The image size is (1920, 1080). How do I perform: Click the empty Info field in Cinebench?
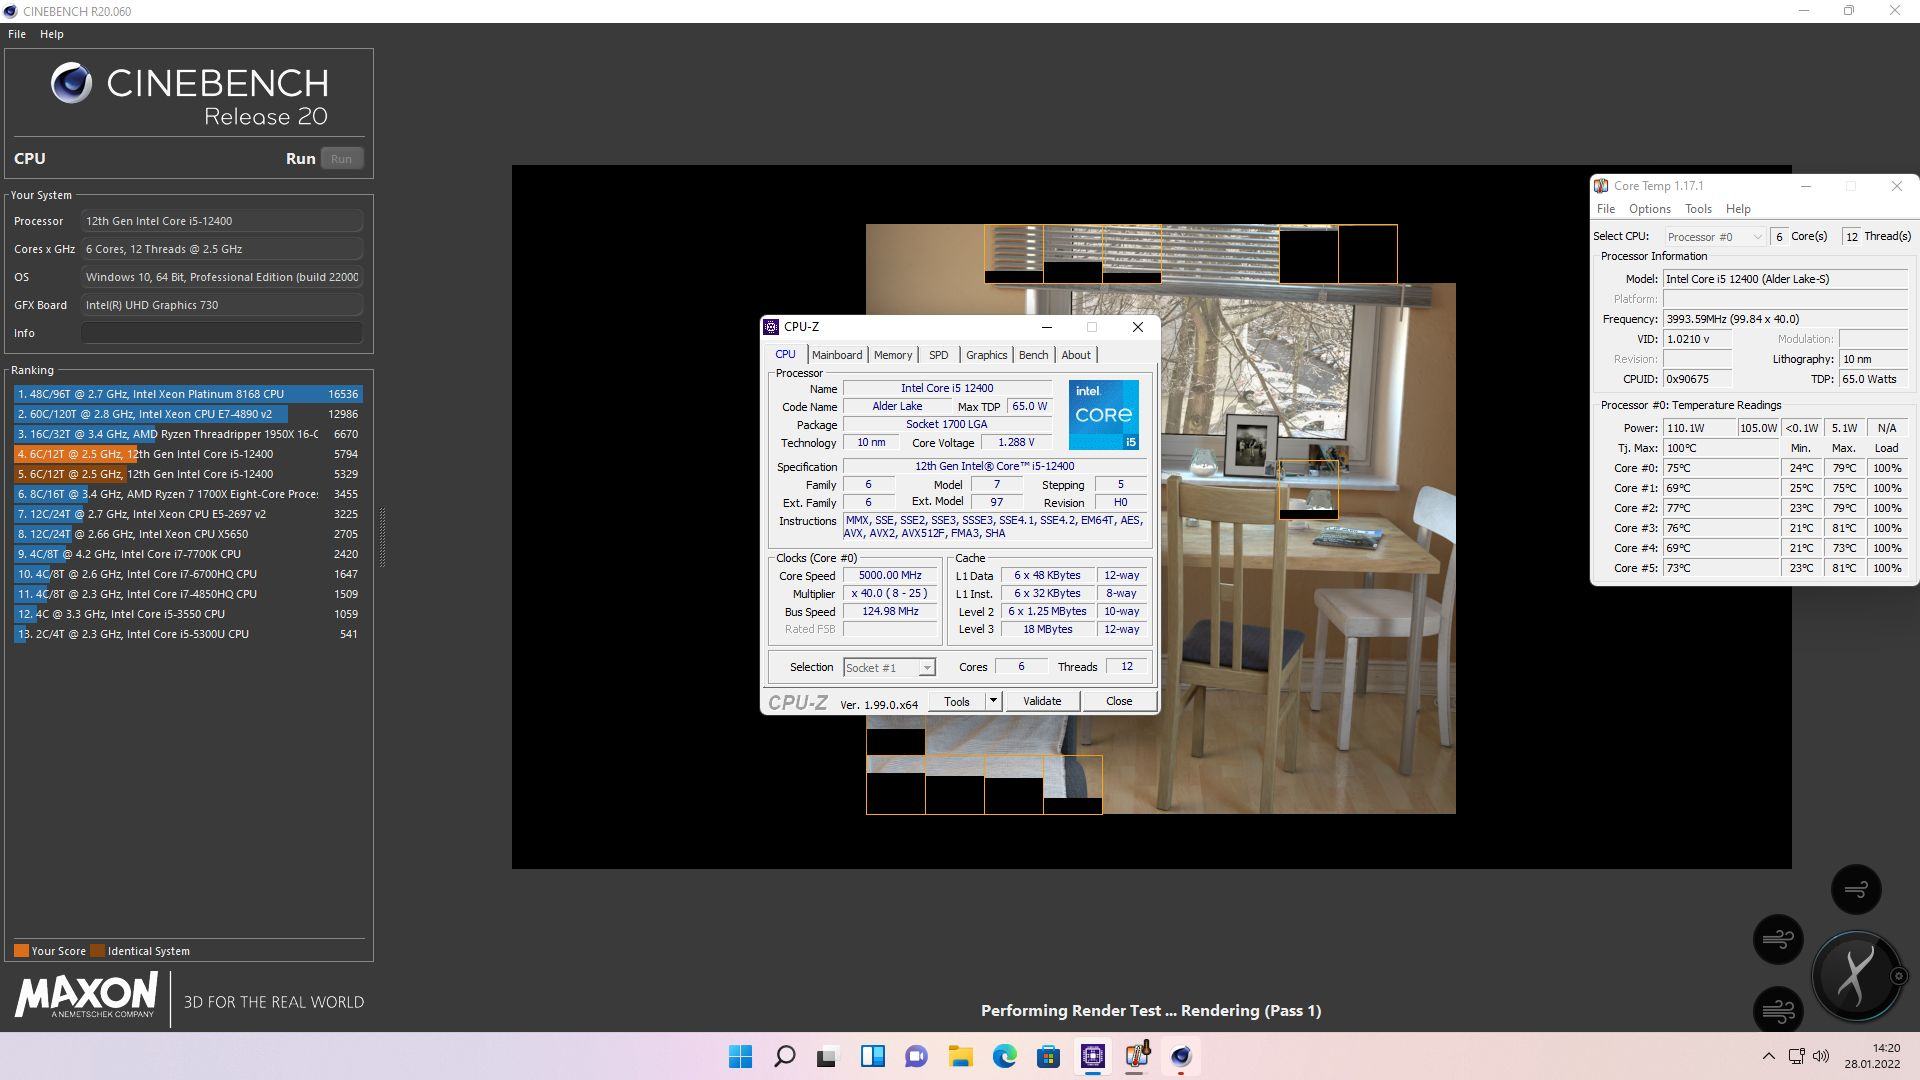[x=222, y=333]
